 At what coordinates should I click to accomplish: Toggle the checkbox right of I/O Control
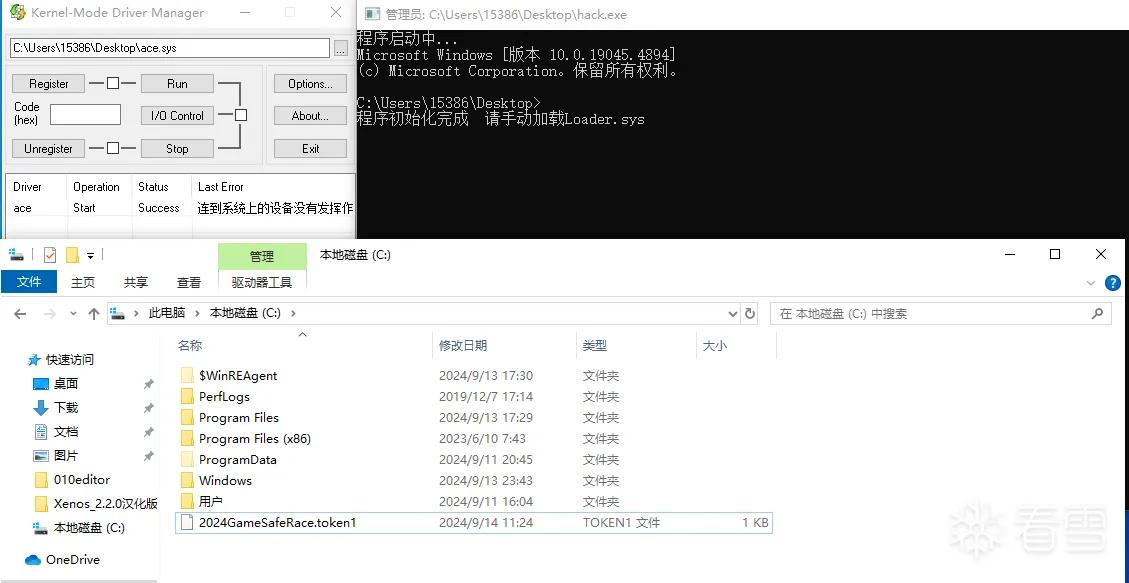click(241, 115)
